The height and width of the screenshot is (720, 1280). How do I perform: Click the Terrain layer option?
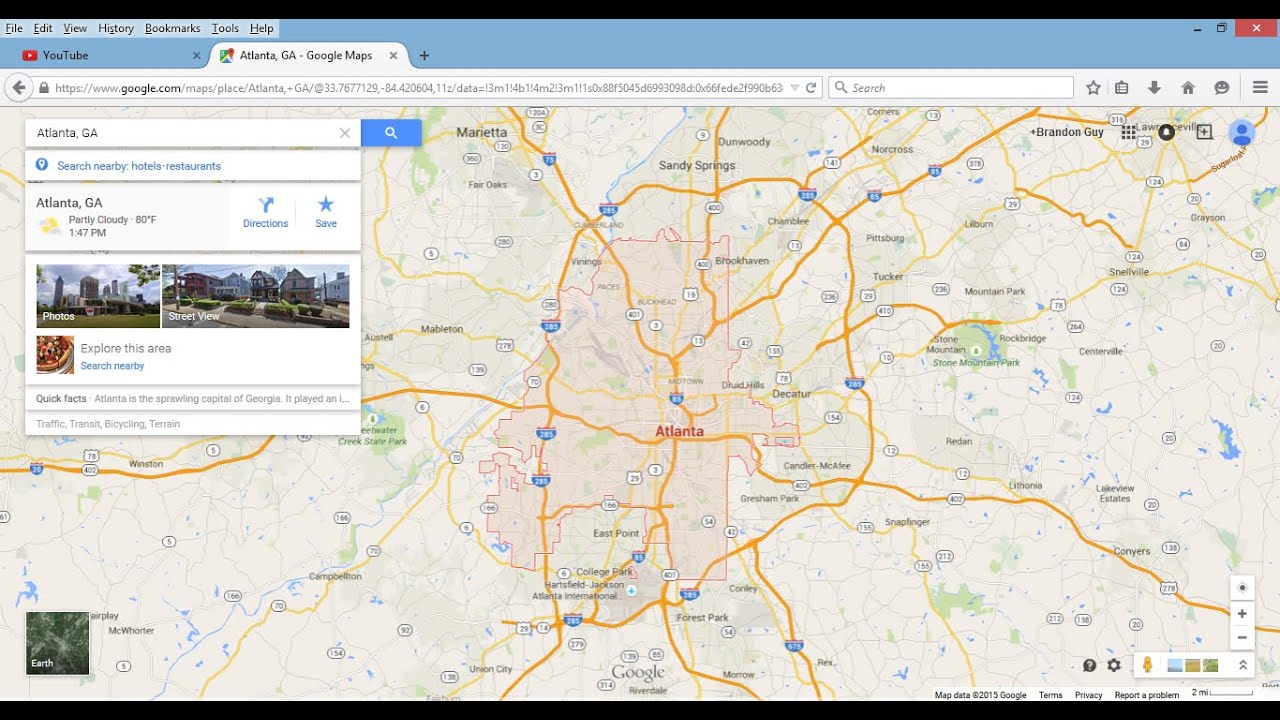(165, 424)
